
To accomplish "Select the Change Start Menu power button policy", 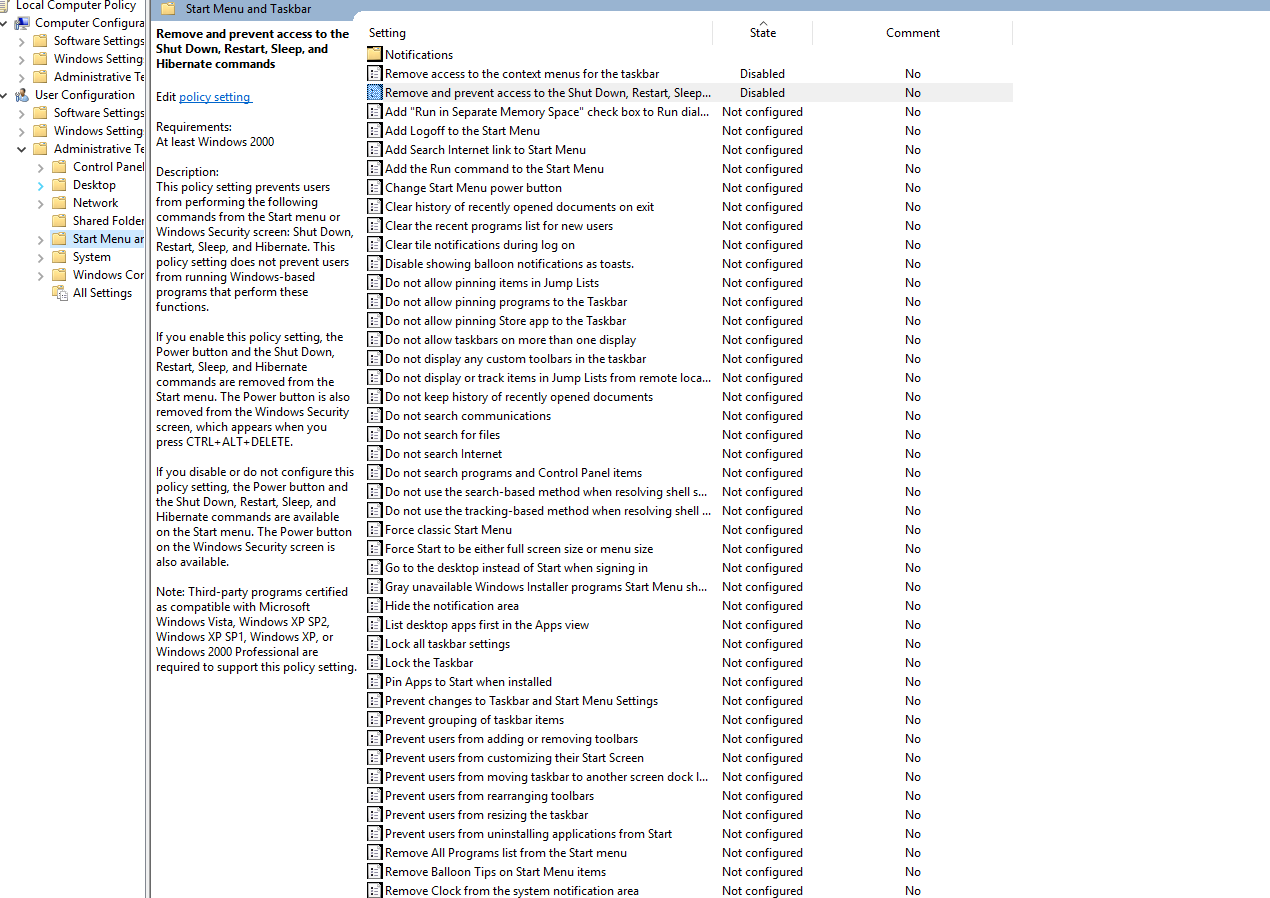I will [x=473, y=188].
